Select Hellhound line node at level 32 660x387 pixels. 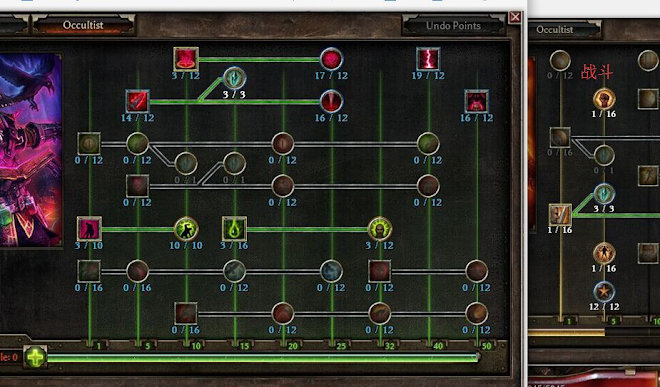[380, 314]
